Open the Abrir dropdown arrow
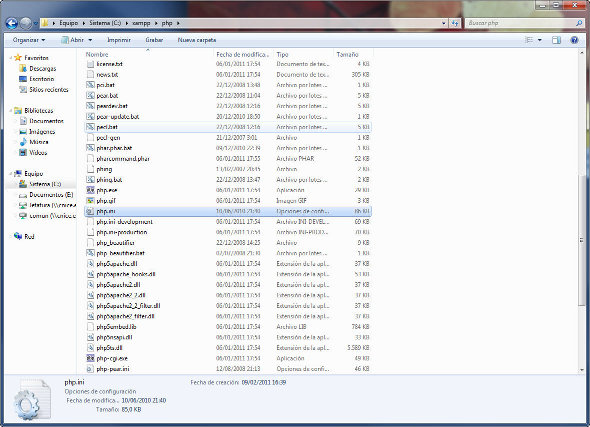This screenshot has height=427, width=590. point(90,40)
